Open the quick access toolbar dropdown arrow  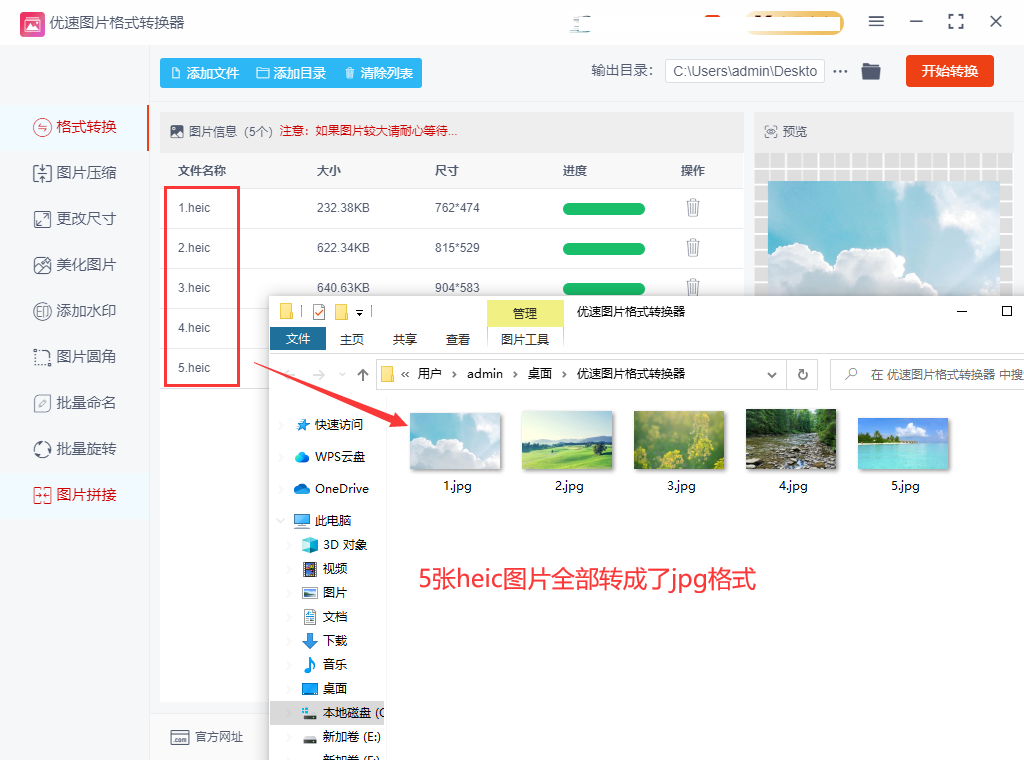(359, 313)
